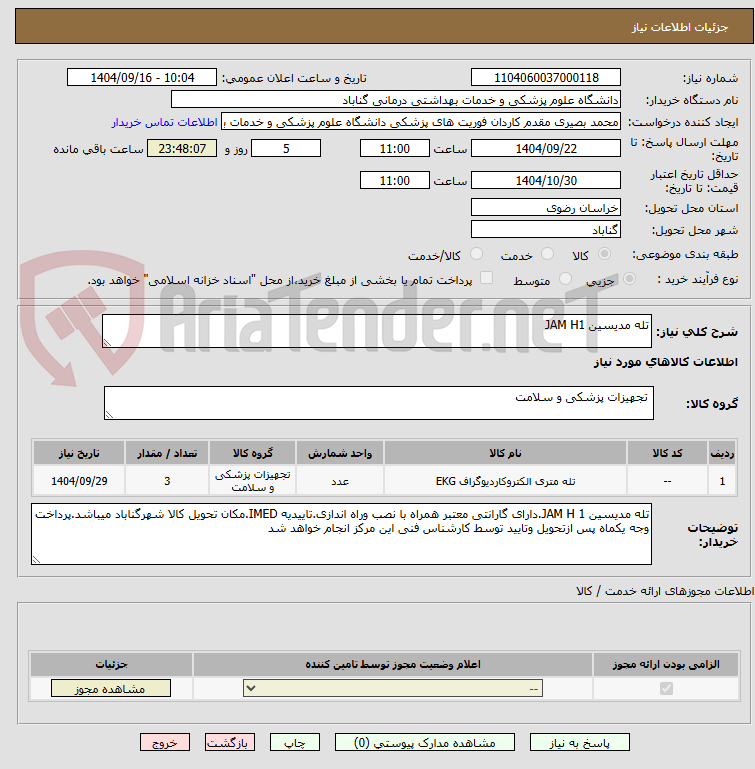
Task: Click the price validity time 11:00 field
Action: click(x=395, y=180)
